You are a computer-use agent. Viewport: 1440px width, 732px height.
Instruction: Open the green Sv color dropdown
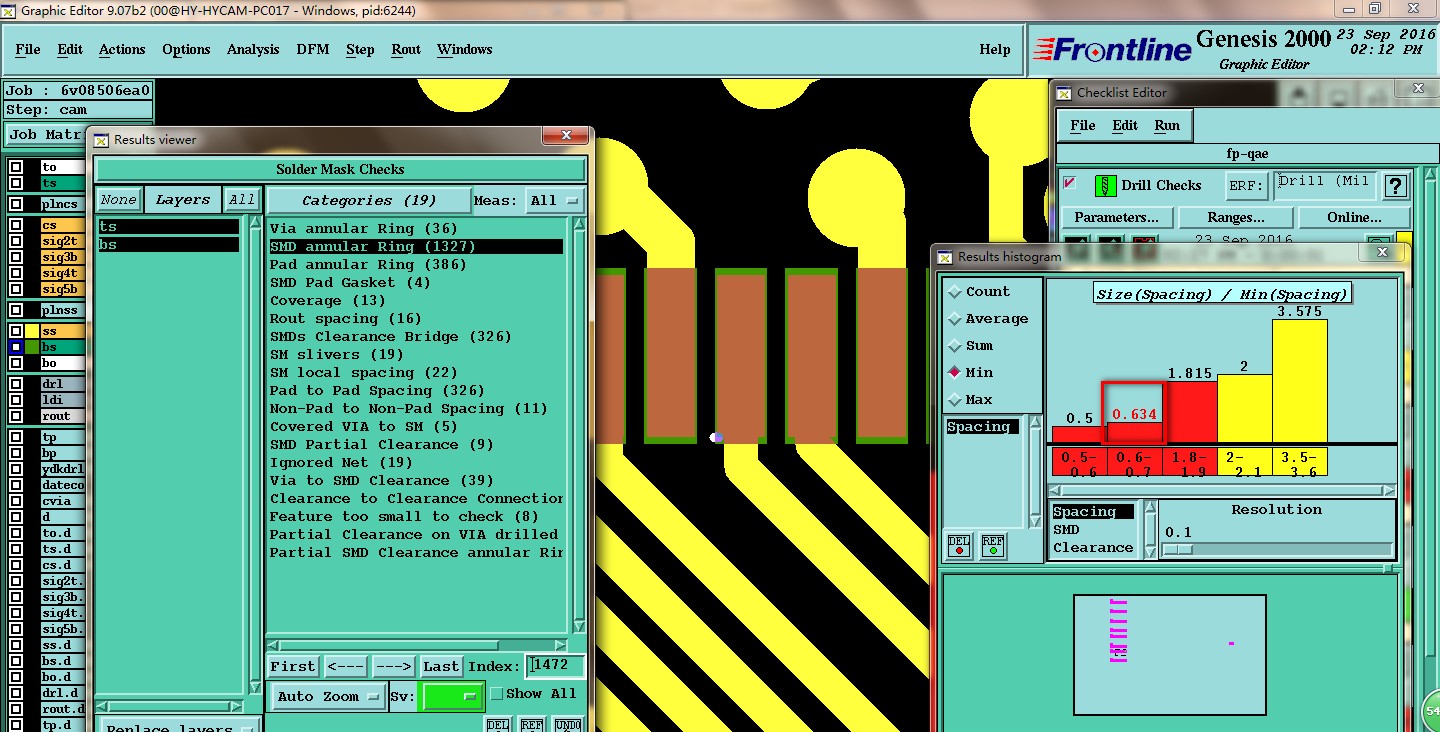(x=453, y=697)
